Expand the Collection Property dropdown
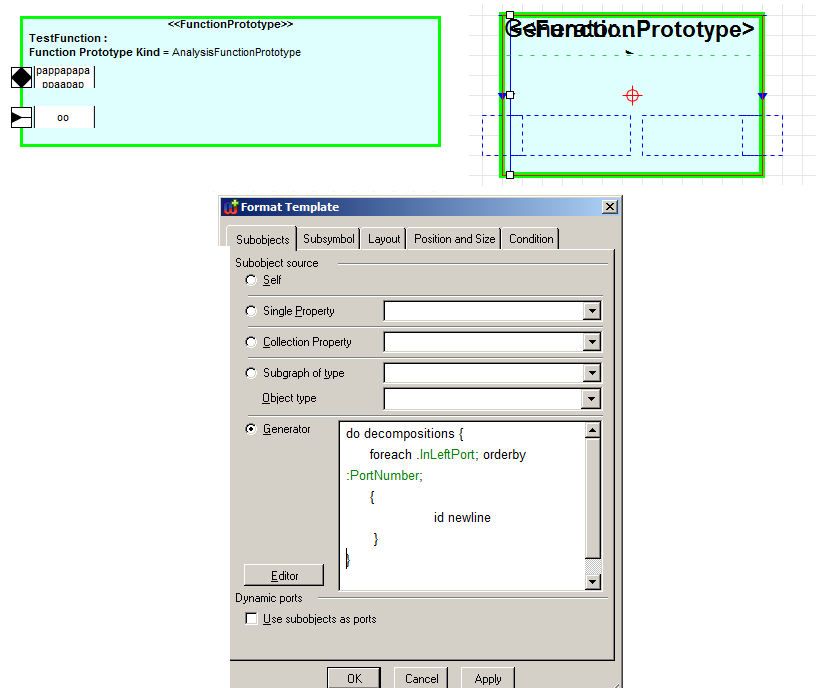 pos(592,342)
